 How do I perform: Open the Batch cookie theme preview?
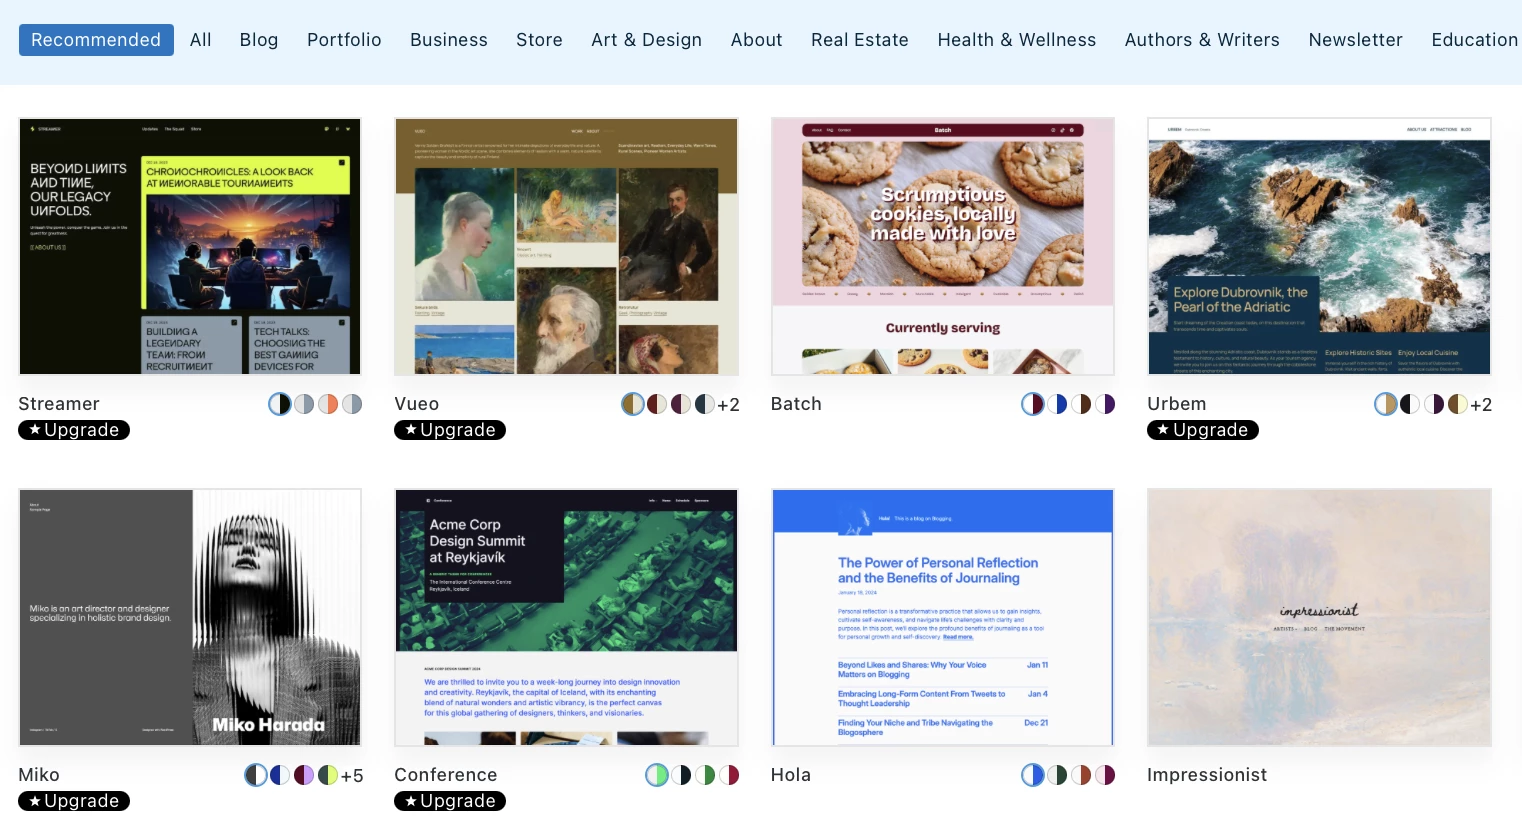pos(943,246)
